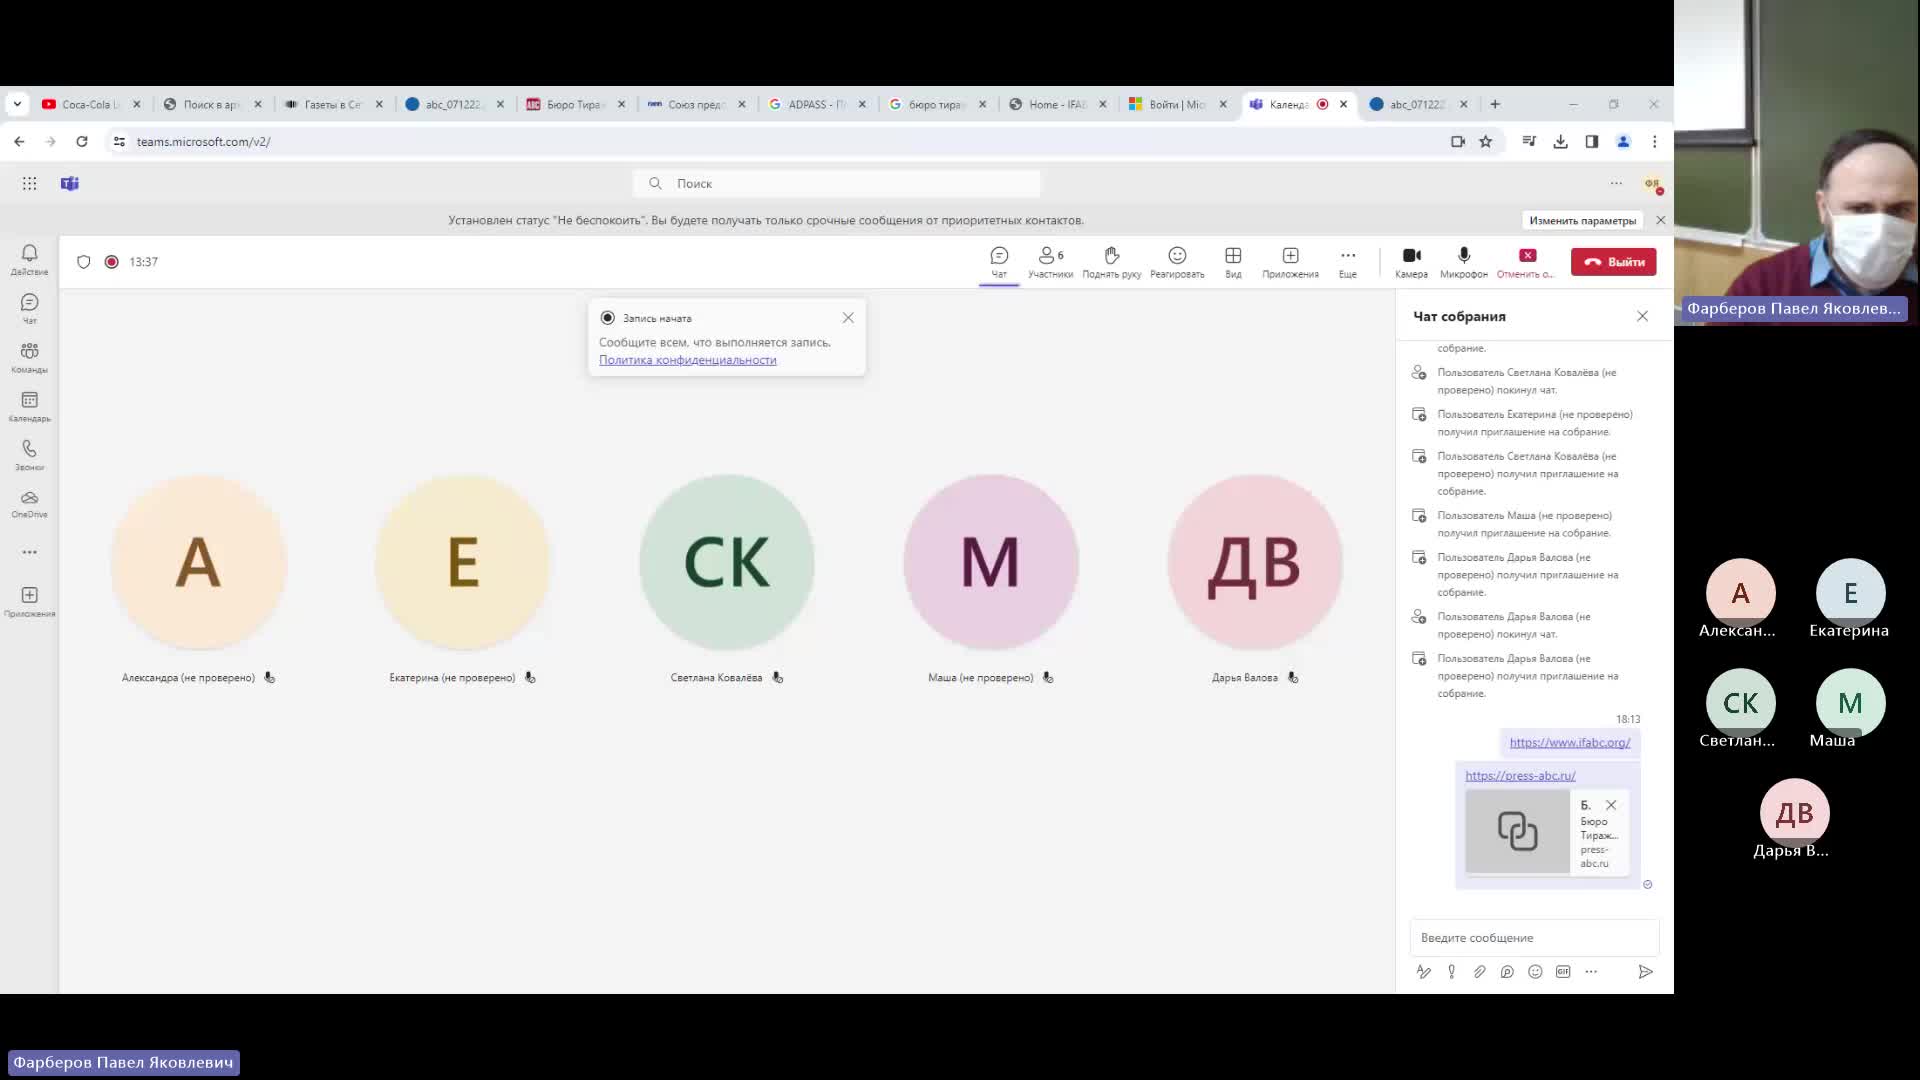The width and height of the screenshot is (1920, 1080).
Task: Close the Запись начата notification
Action: pos(848,318)
